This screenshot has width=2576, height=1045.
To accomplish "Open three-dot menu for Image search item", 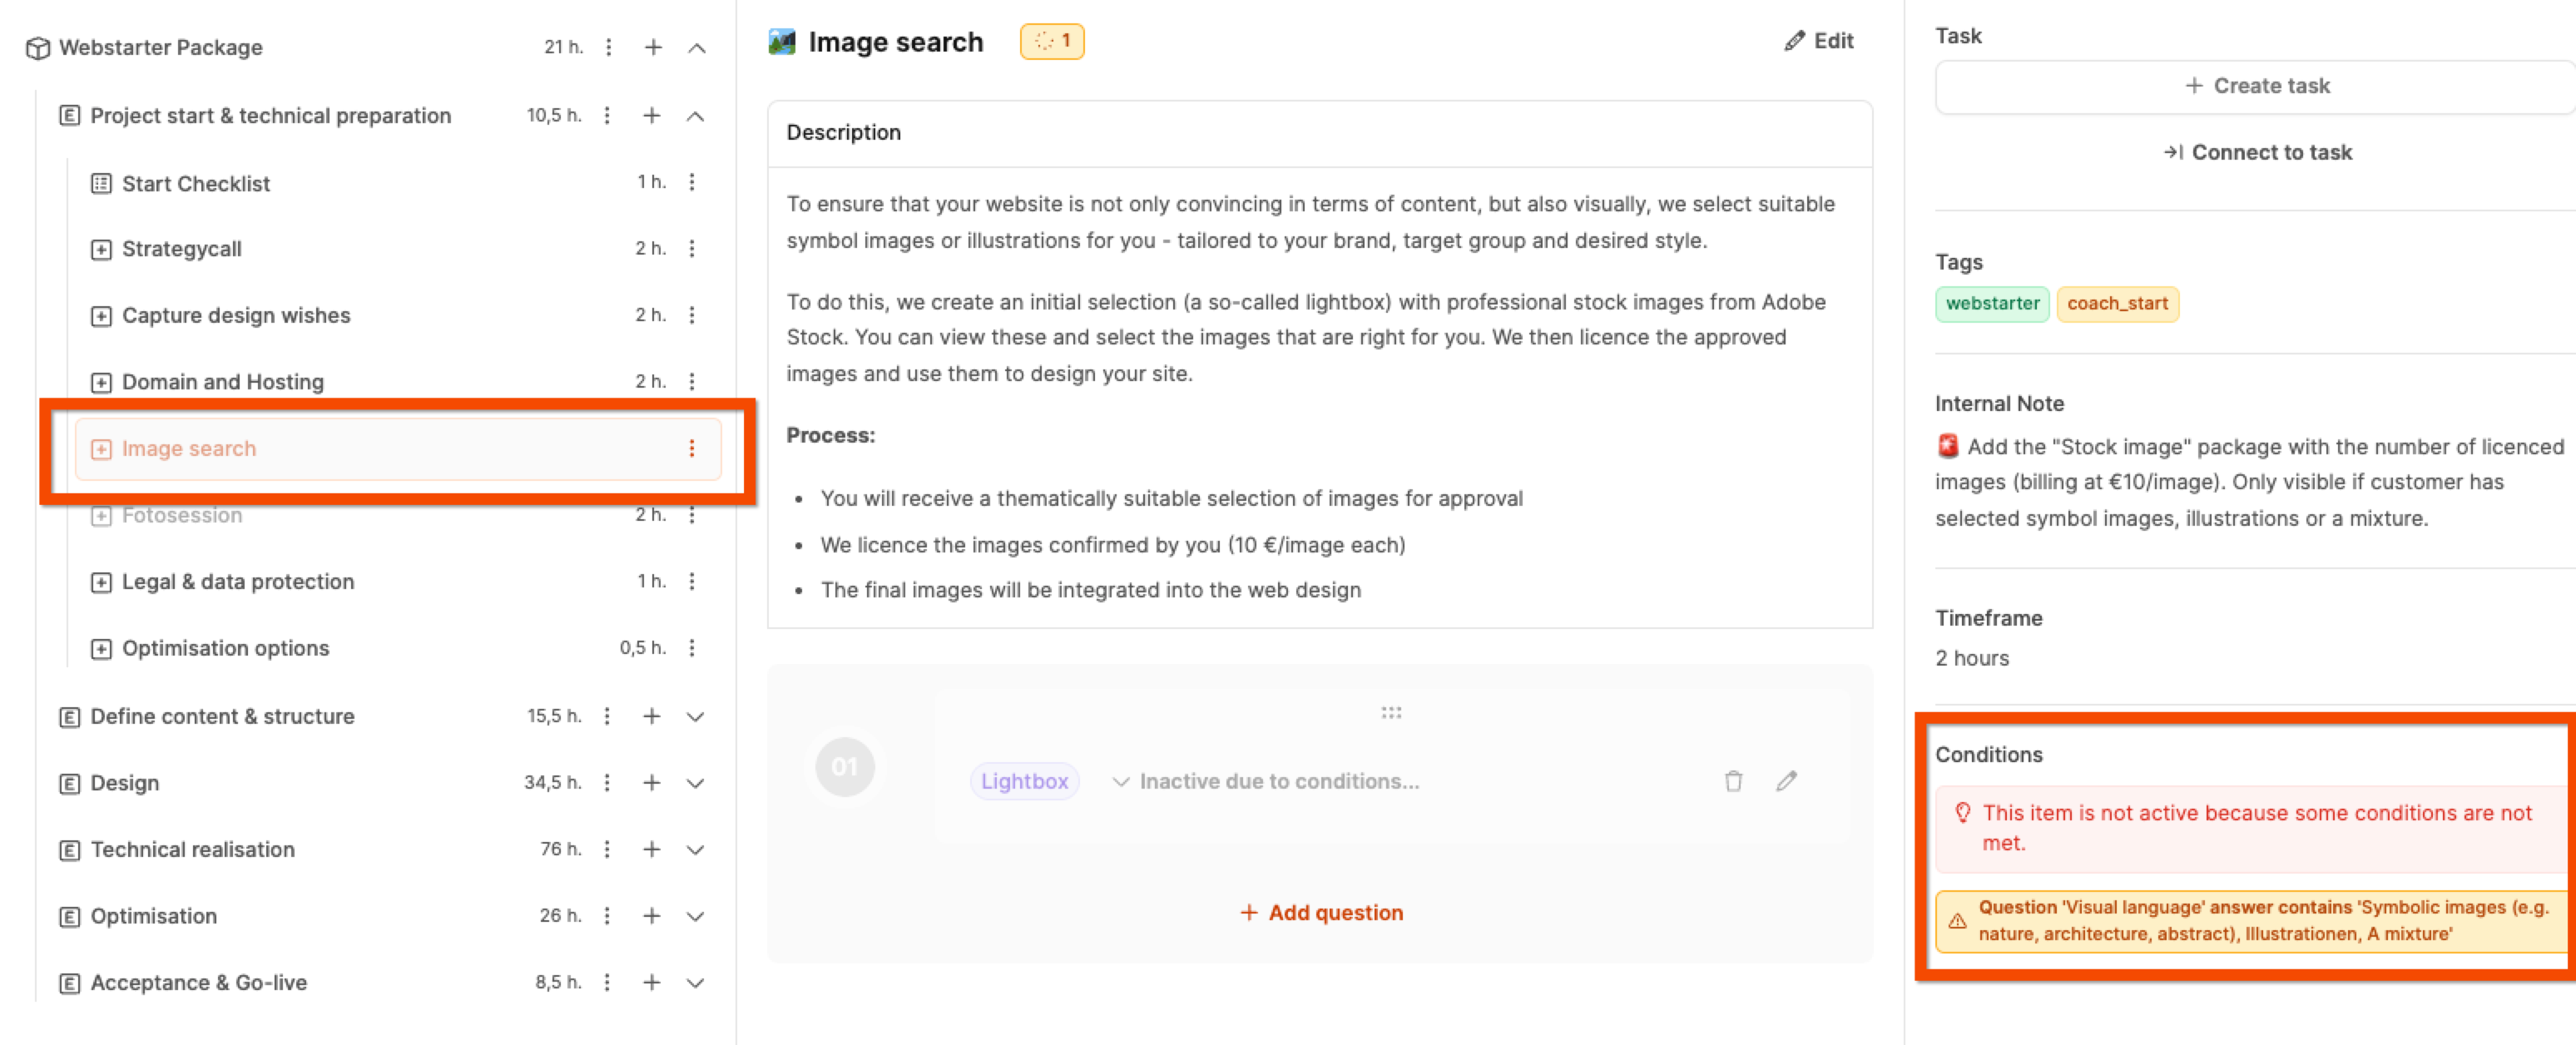I will pos(691,448).
